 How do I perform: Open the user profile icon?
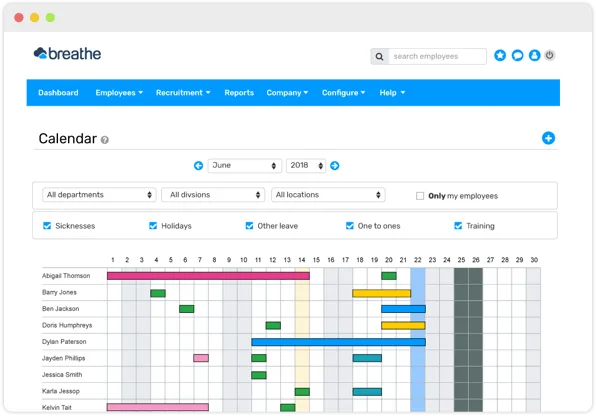click(534, 56)
